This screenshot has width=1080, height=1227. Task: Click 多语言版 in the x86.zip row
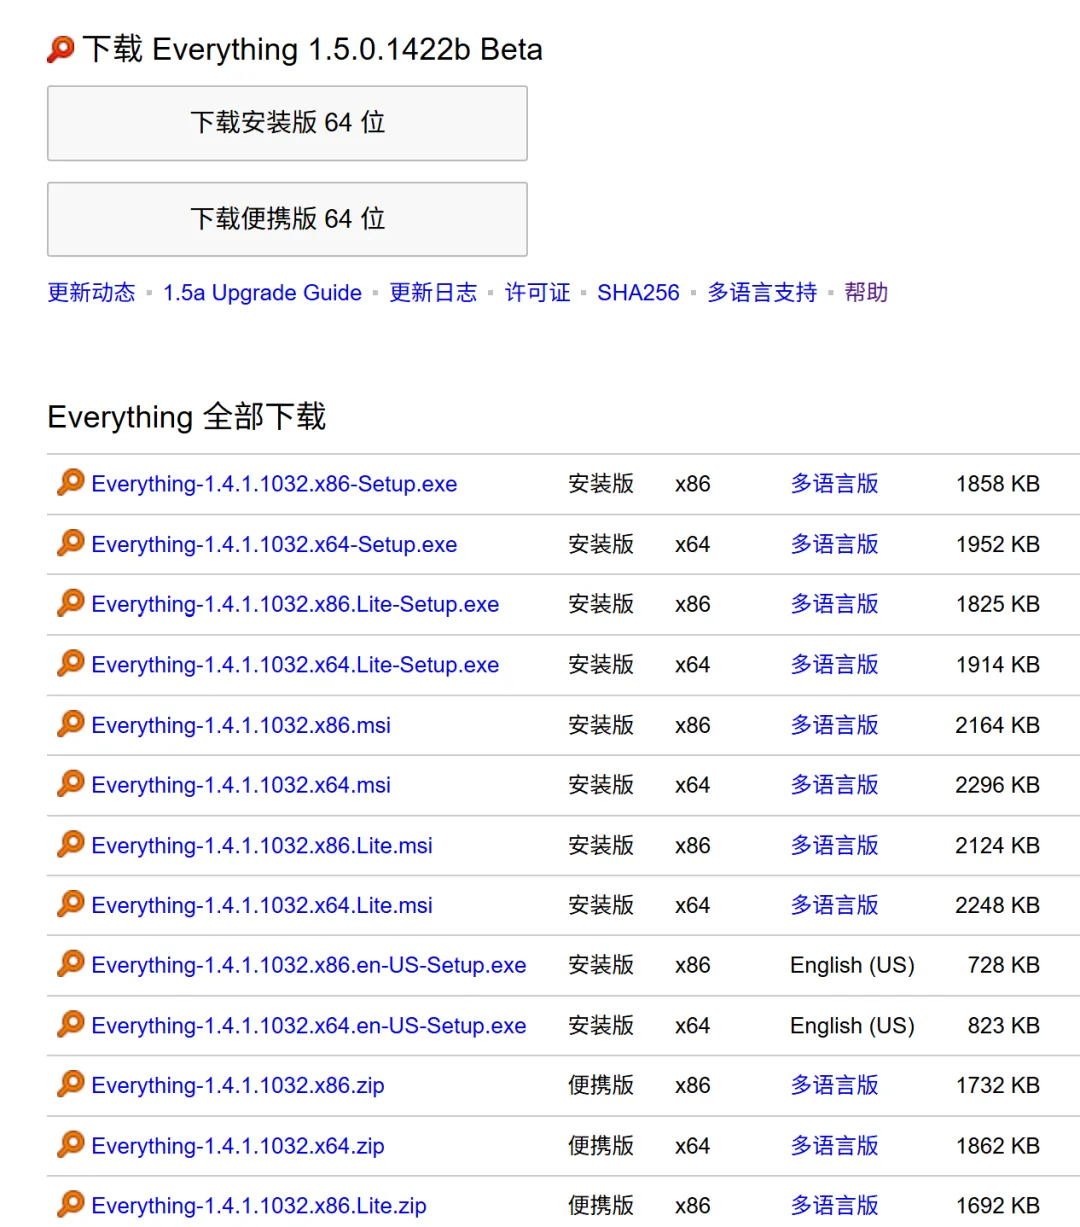(x=834, y=1086)
